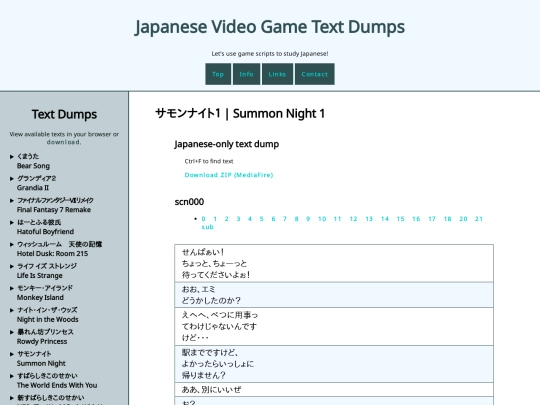Select Summon Night in the sidebar
540x405 pixels.
[x=41, y=363]
